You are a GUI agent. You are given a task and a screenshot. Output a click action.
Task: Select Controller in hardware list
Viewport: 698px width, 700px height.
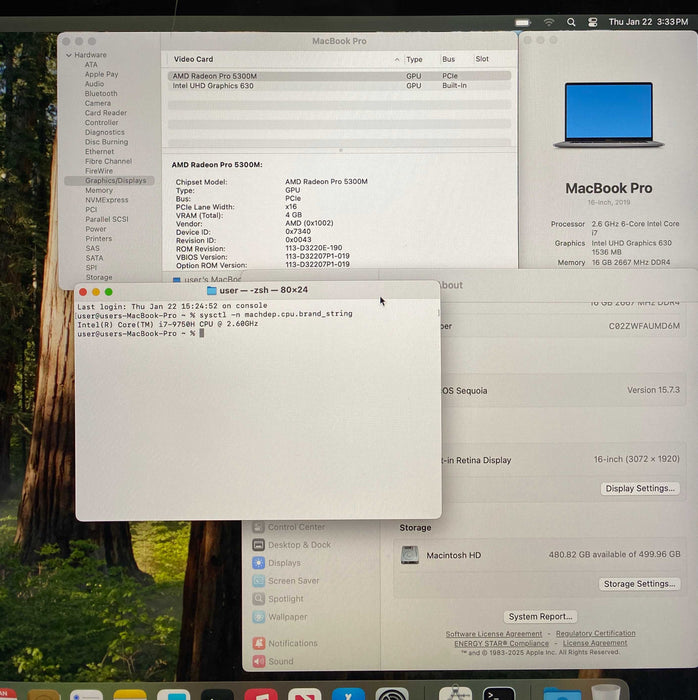pyautogui.click(x=101, y=122)
